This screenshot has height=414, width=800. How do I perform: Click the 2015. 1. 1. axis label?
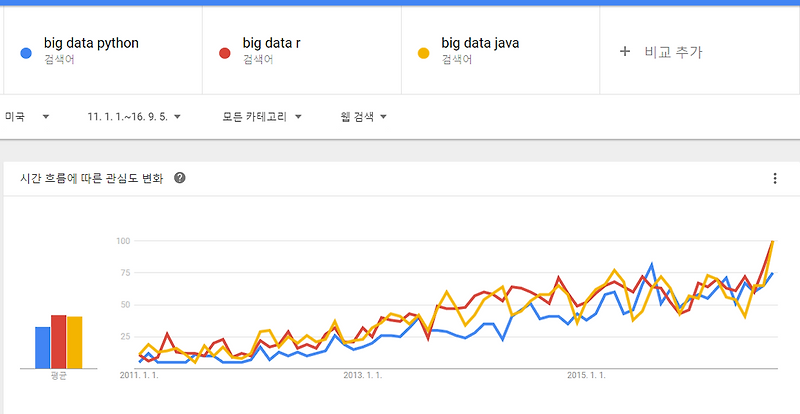tap(587, 376)
